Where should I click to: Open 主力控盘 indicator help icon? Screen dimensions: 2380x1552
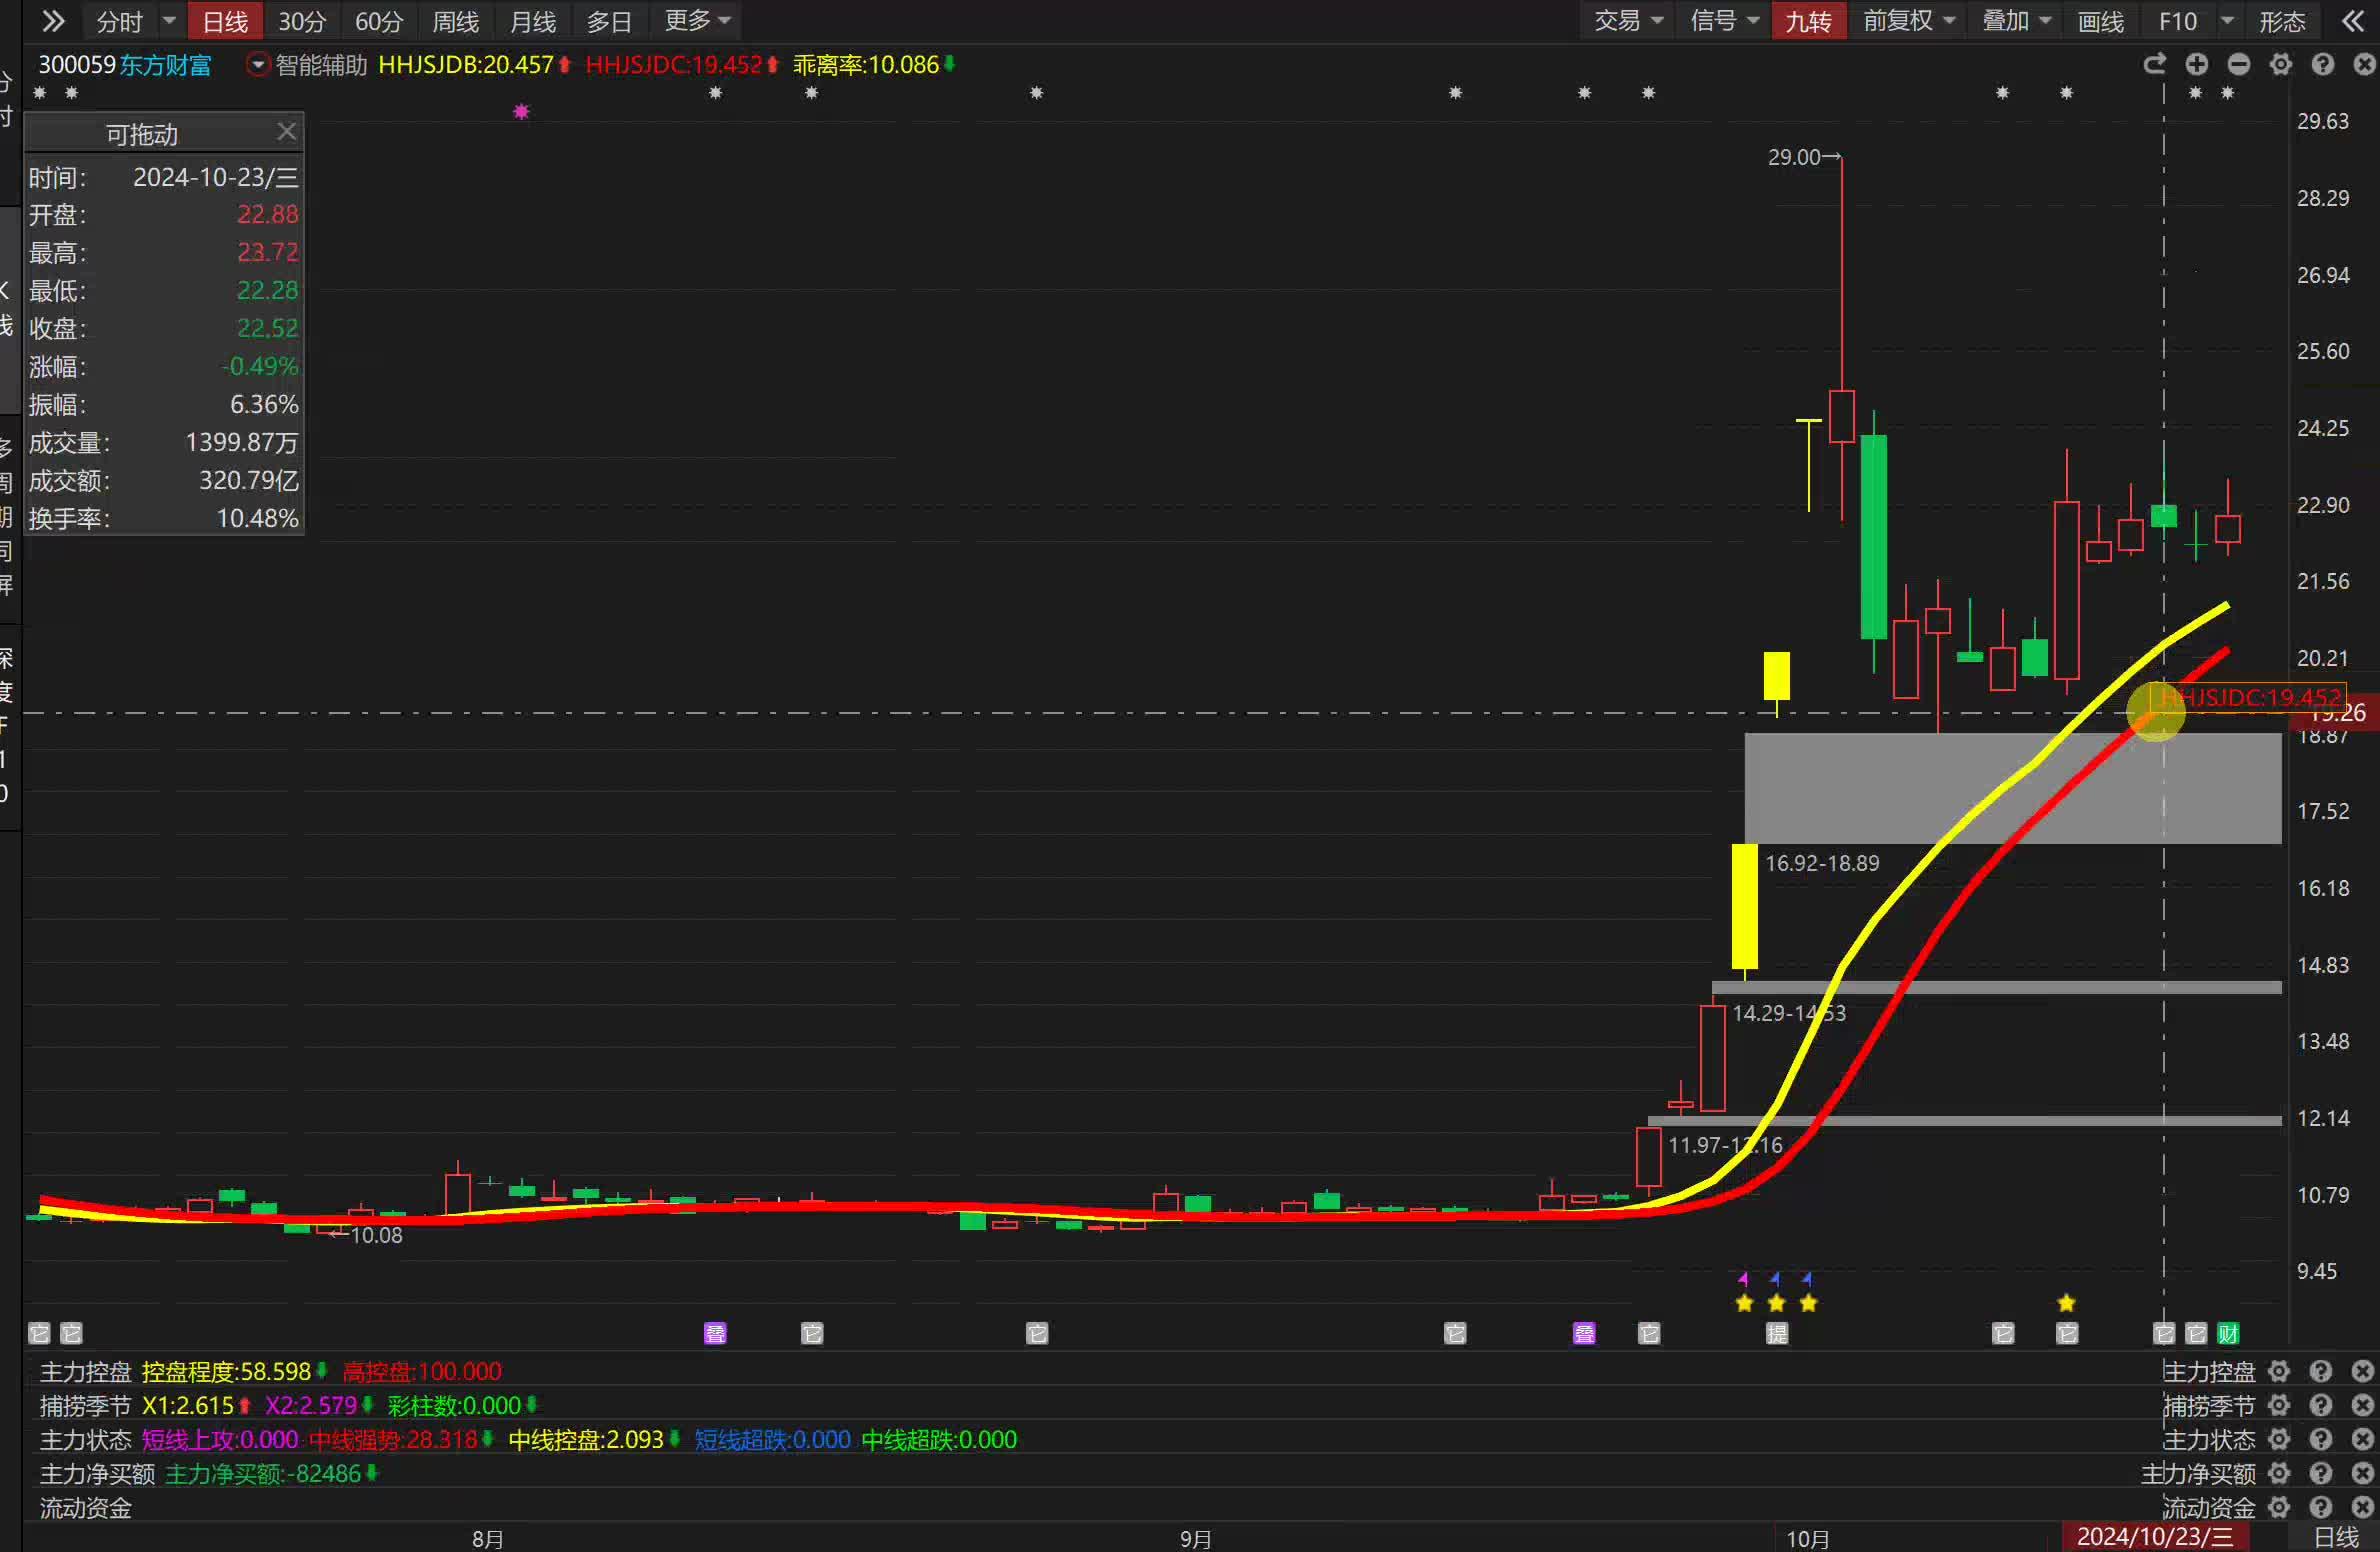2321,1371
